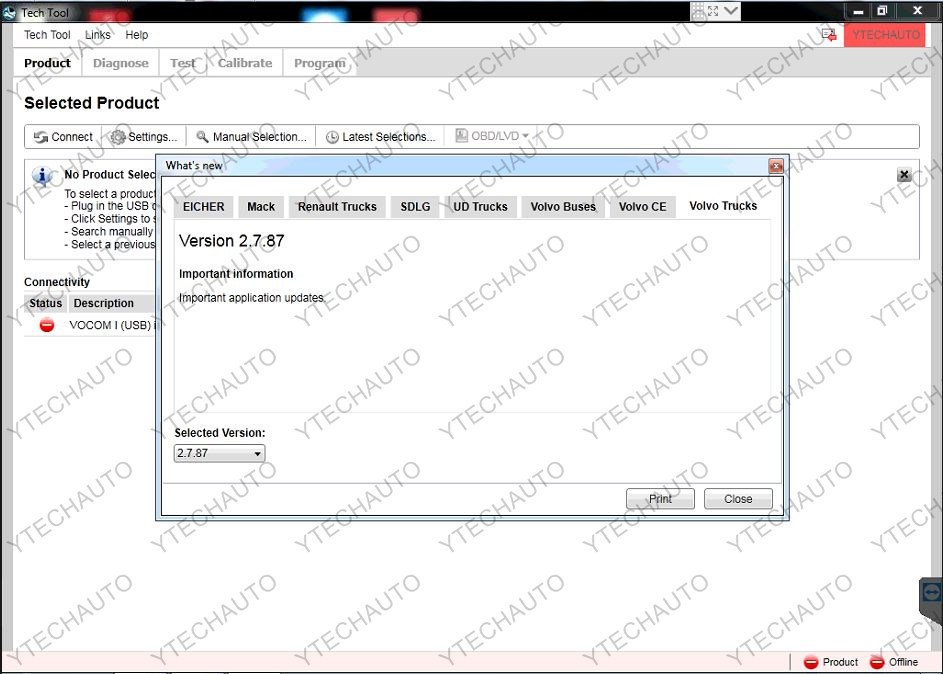
Task: Click the Connect toolbar icon
Action: click(41, 136)
